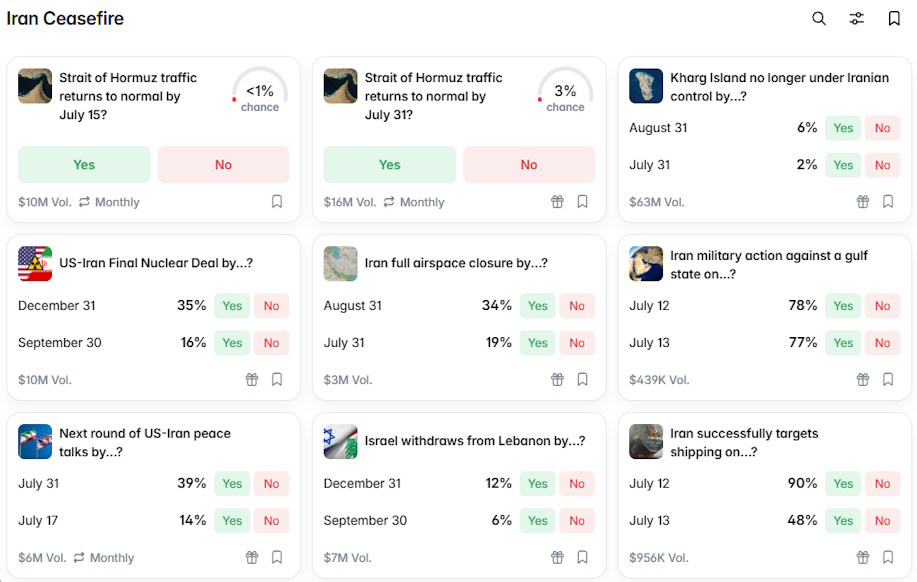
Task: Open the search magnifier icon
Action: (819, 19)
